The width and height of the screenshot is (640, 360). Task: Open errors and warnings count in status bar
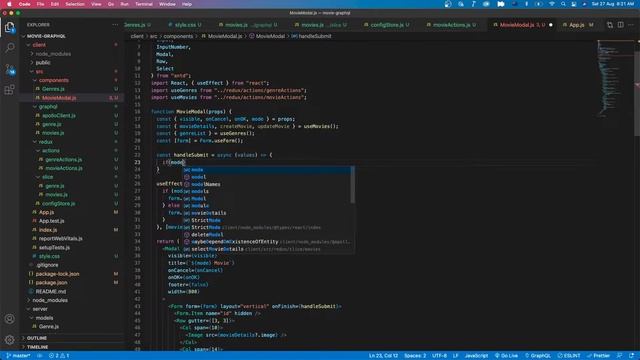tap(59, 356)
